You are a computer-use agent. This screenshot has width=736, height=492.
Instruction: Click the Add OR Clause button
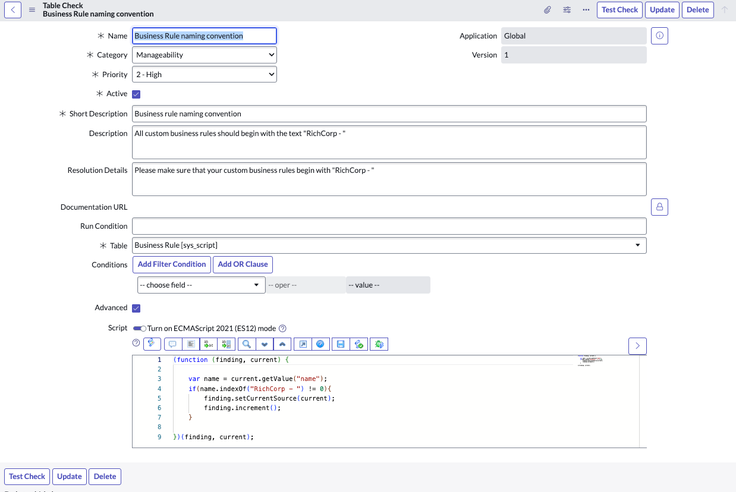coord(242,264)
